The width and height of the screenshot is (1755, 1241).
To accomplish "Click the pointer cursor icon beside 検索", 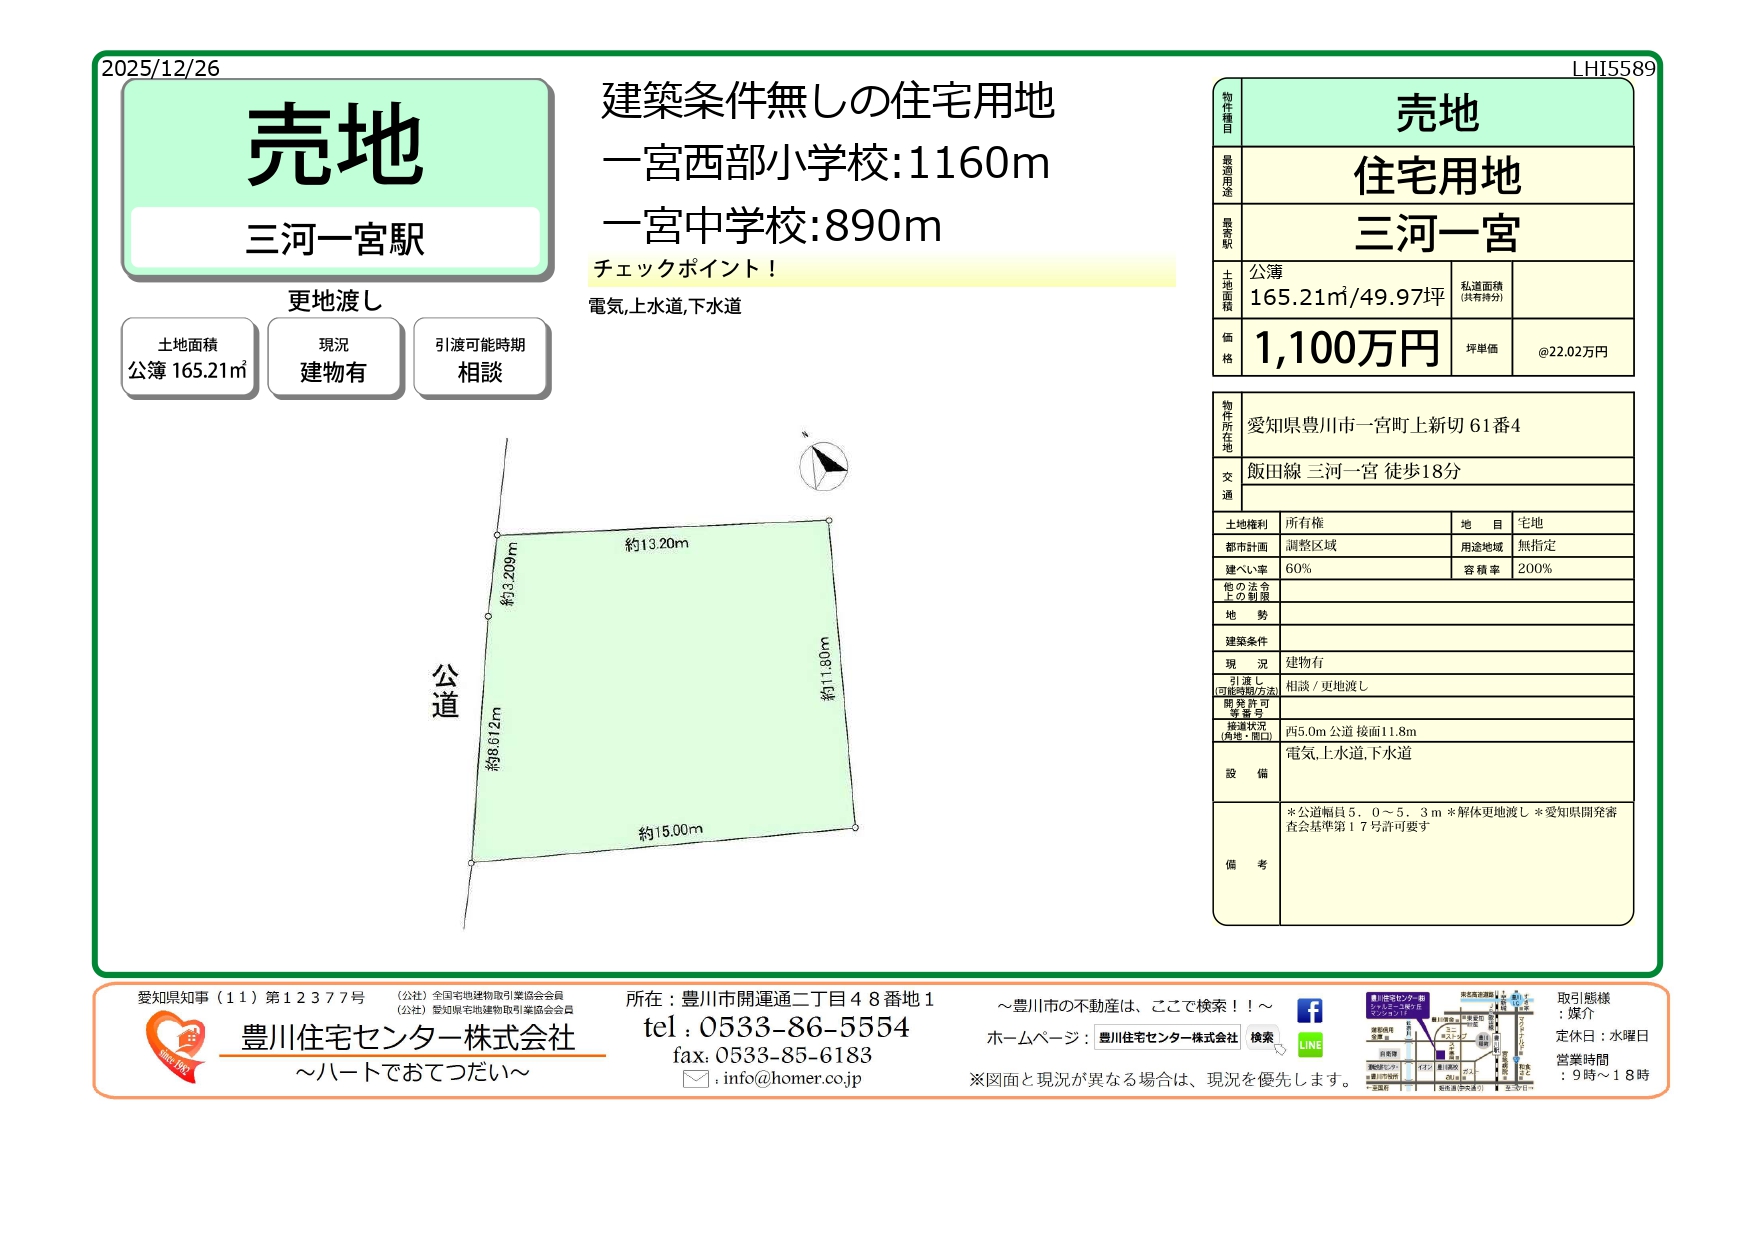I will tap(1280, 1049).
